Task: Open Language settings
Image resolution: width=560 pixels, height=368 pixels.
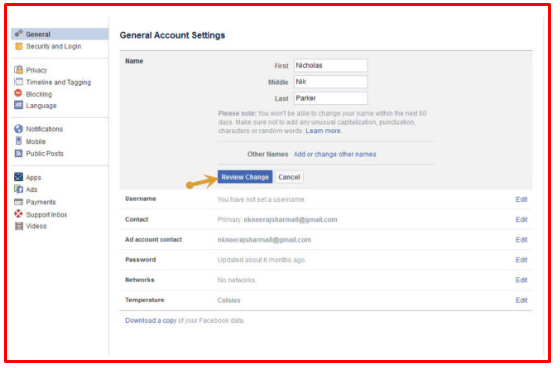Action: 41,106
